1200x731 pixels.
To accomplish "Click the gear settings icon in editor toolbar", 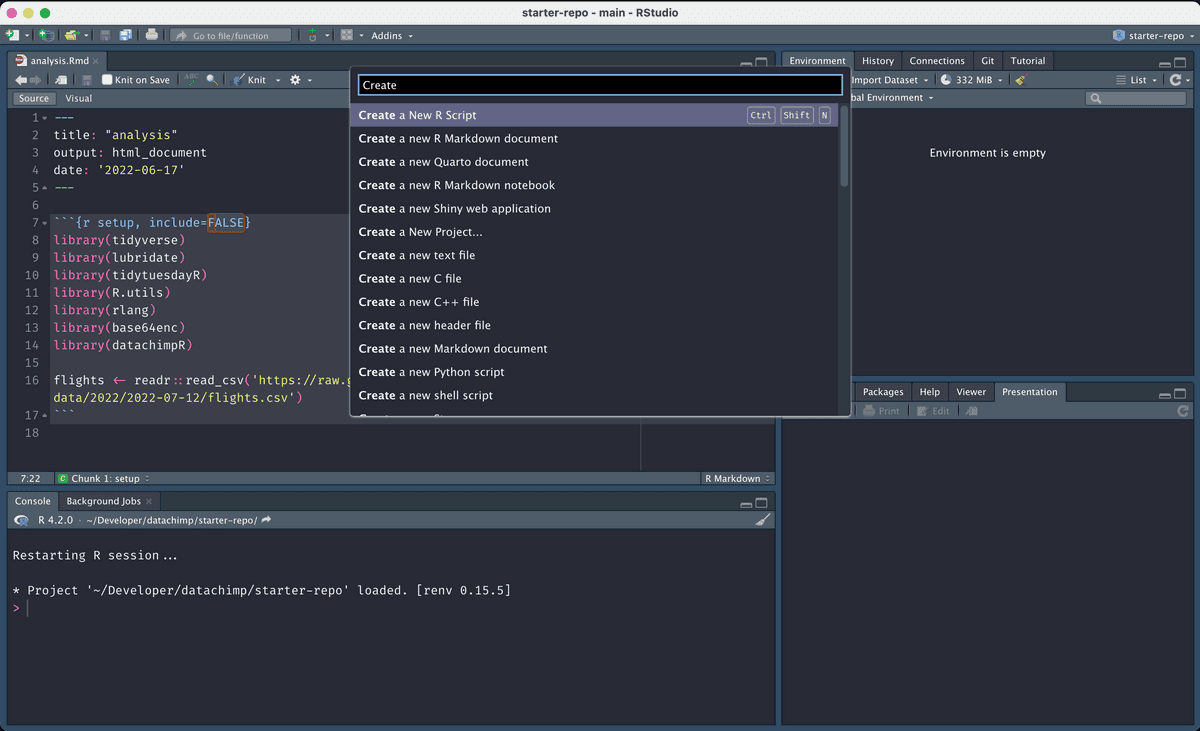I will pos(295,80).
